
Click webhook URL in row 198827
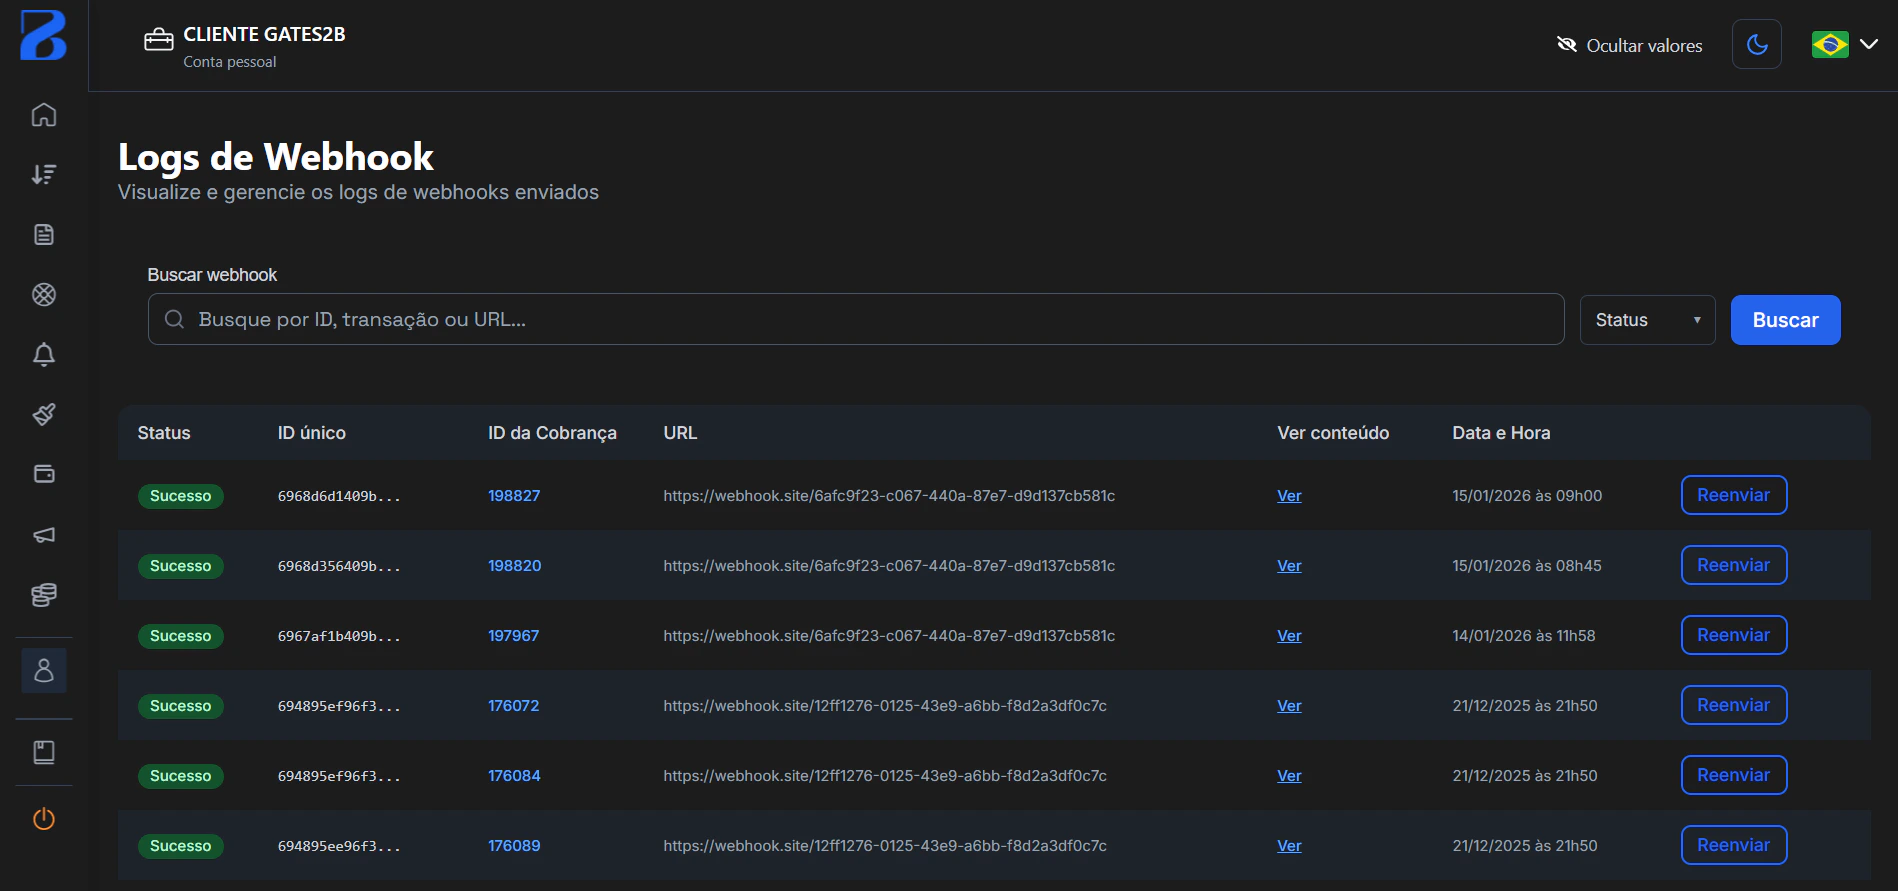pyautogui.click(x=889, y=496)
